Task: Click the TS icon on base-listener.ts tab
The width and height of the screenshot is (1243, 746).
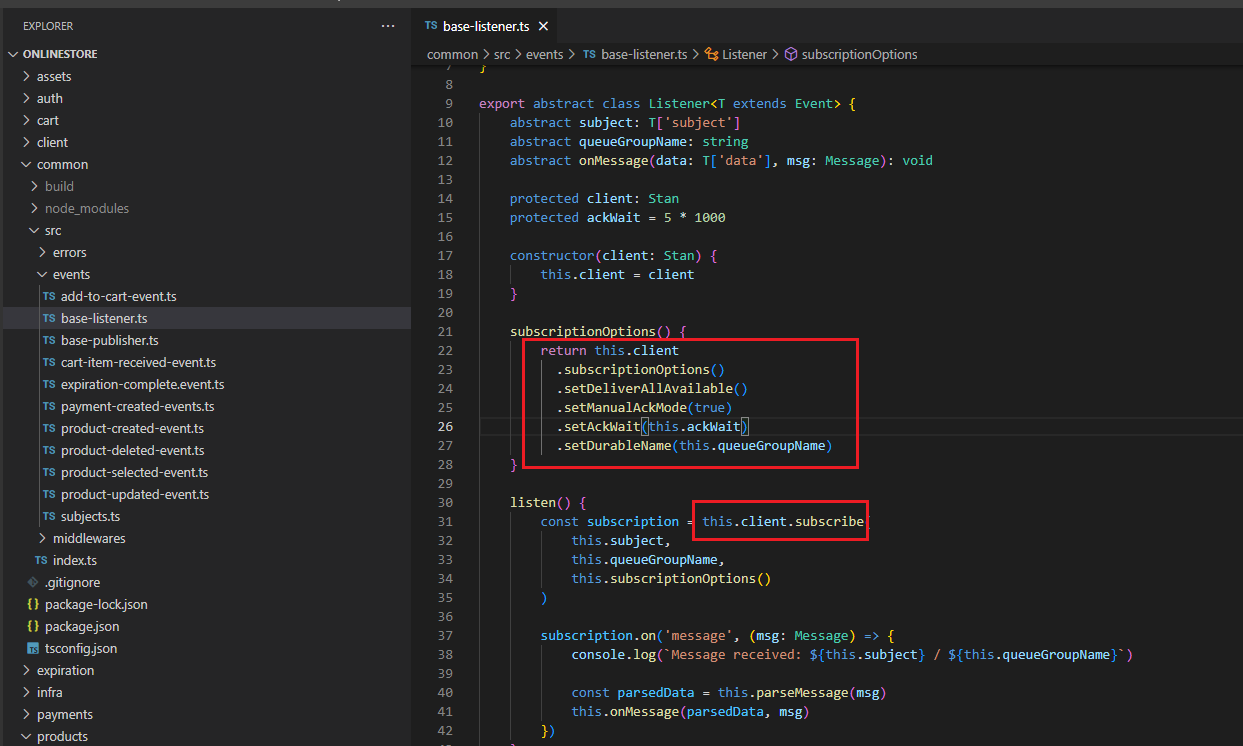Action: click(431, 26)
